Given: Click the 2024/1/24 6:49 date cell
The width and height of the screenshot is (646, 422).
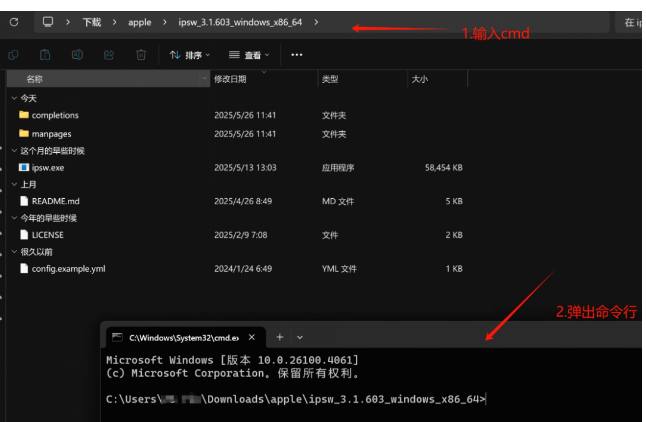Looking at the screenshot, I should point(243,269).
